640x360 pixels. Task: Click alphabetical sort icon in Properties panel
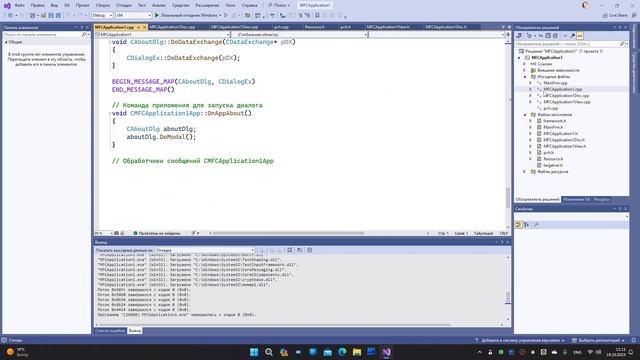(527, 224)
